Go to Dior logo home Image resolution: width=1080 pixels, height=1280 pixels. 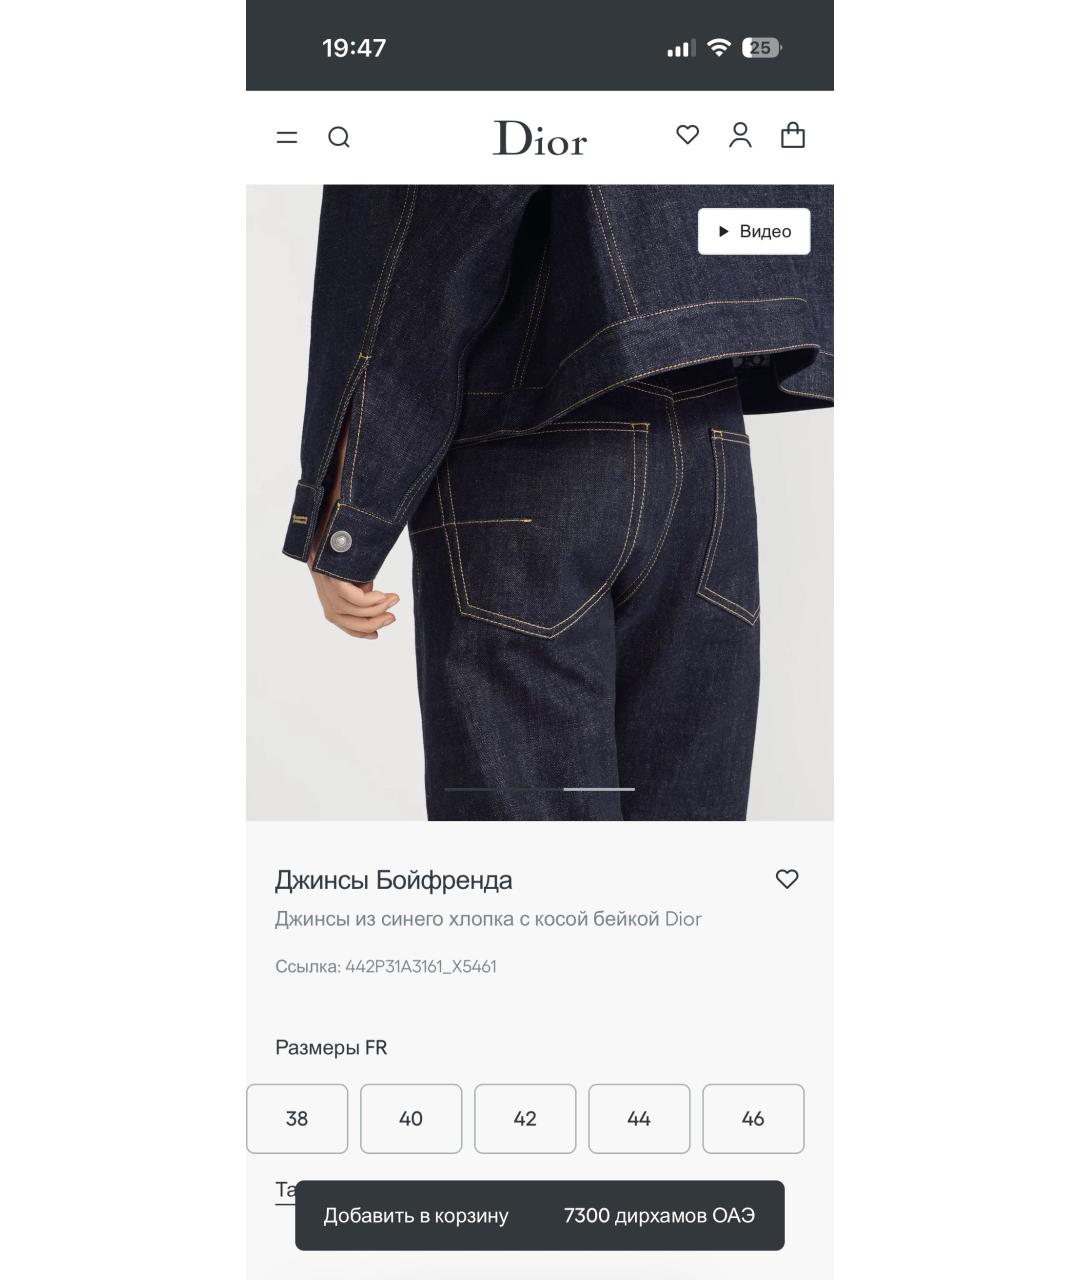point(540,138)
